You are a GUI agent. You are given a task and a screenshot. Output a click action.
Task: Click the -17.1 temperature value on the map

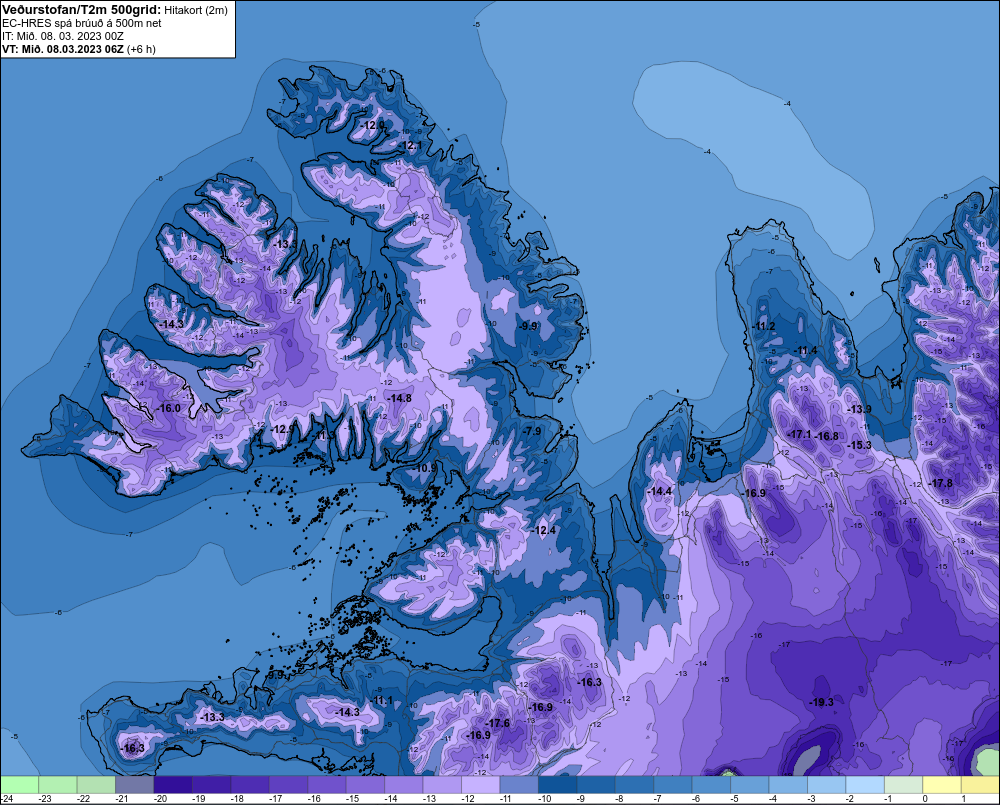click(x=800, y=434)
